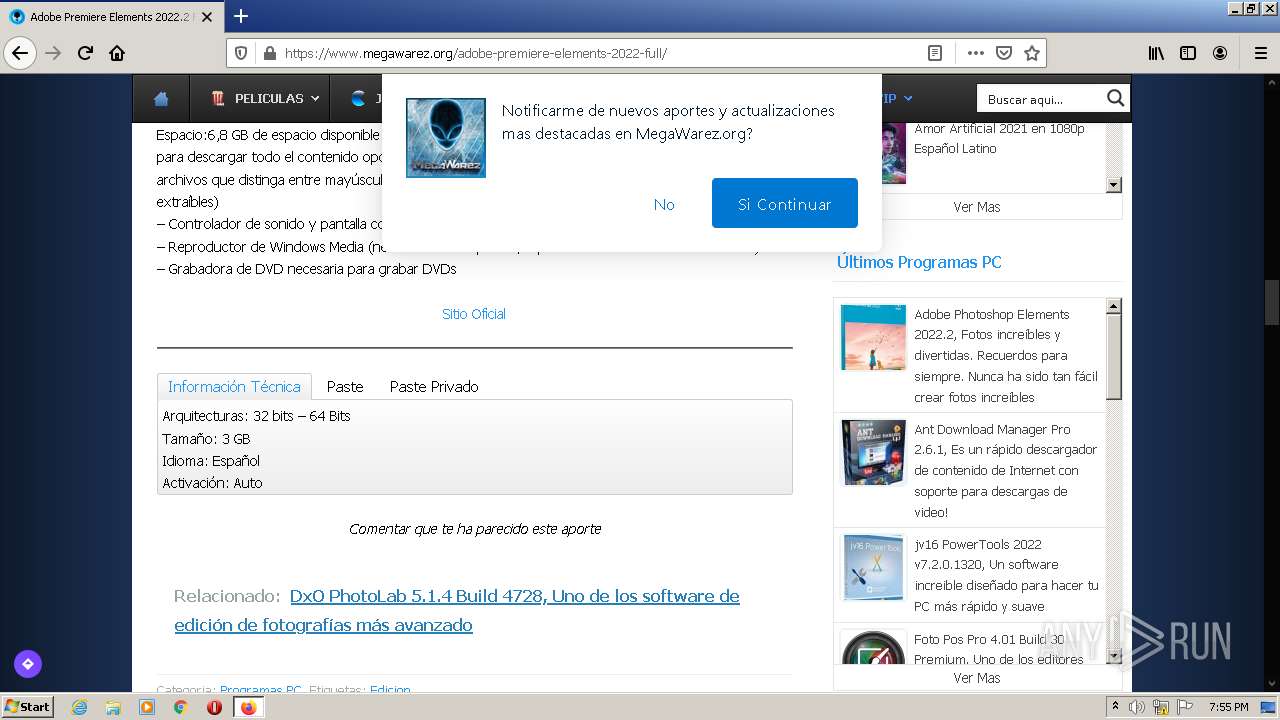1280x720 pixels.
Task: Reload the current page
Action: click(85, 53)
